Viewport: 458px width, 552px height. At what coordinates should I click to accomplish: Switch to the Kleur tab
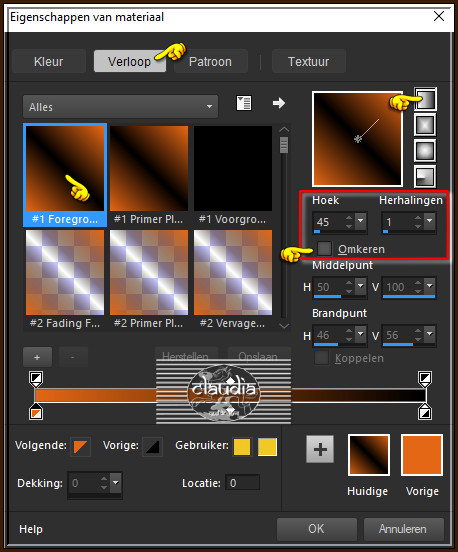49,62
